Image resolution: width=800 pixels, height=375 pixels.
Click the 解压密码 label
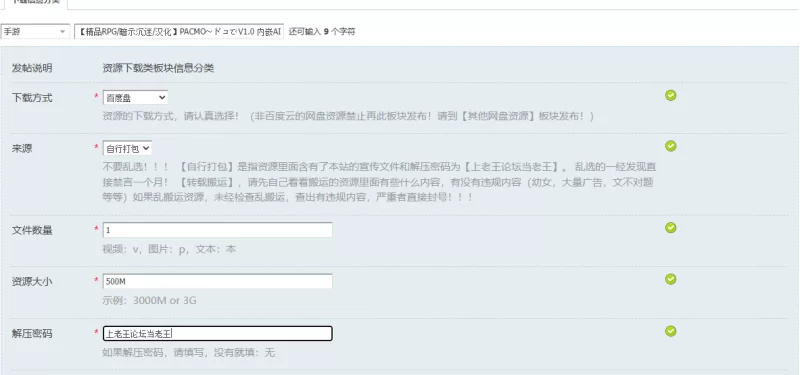coord(32,334)
